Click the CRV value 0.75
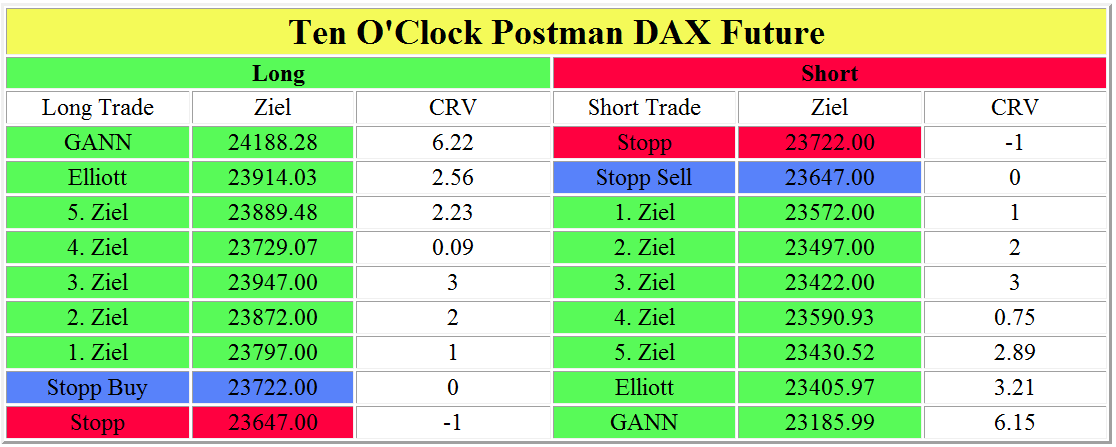 [1014, 318]
